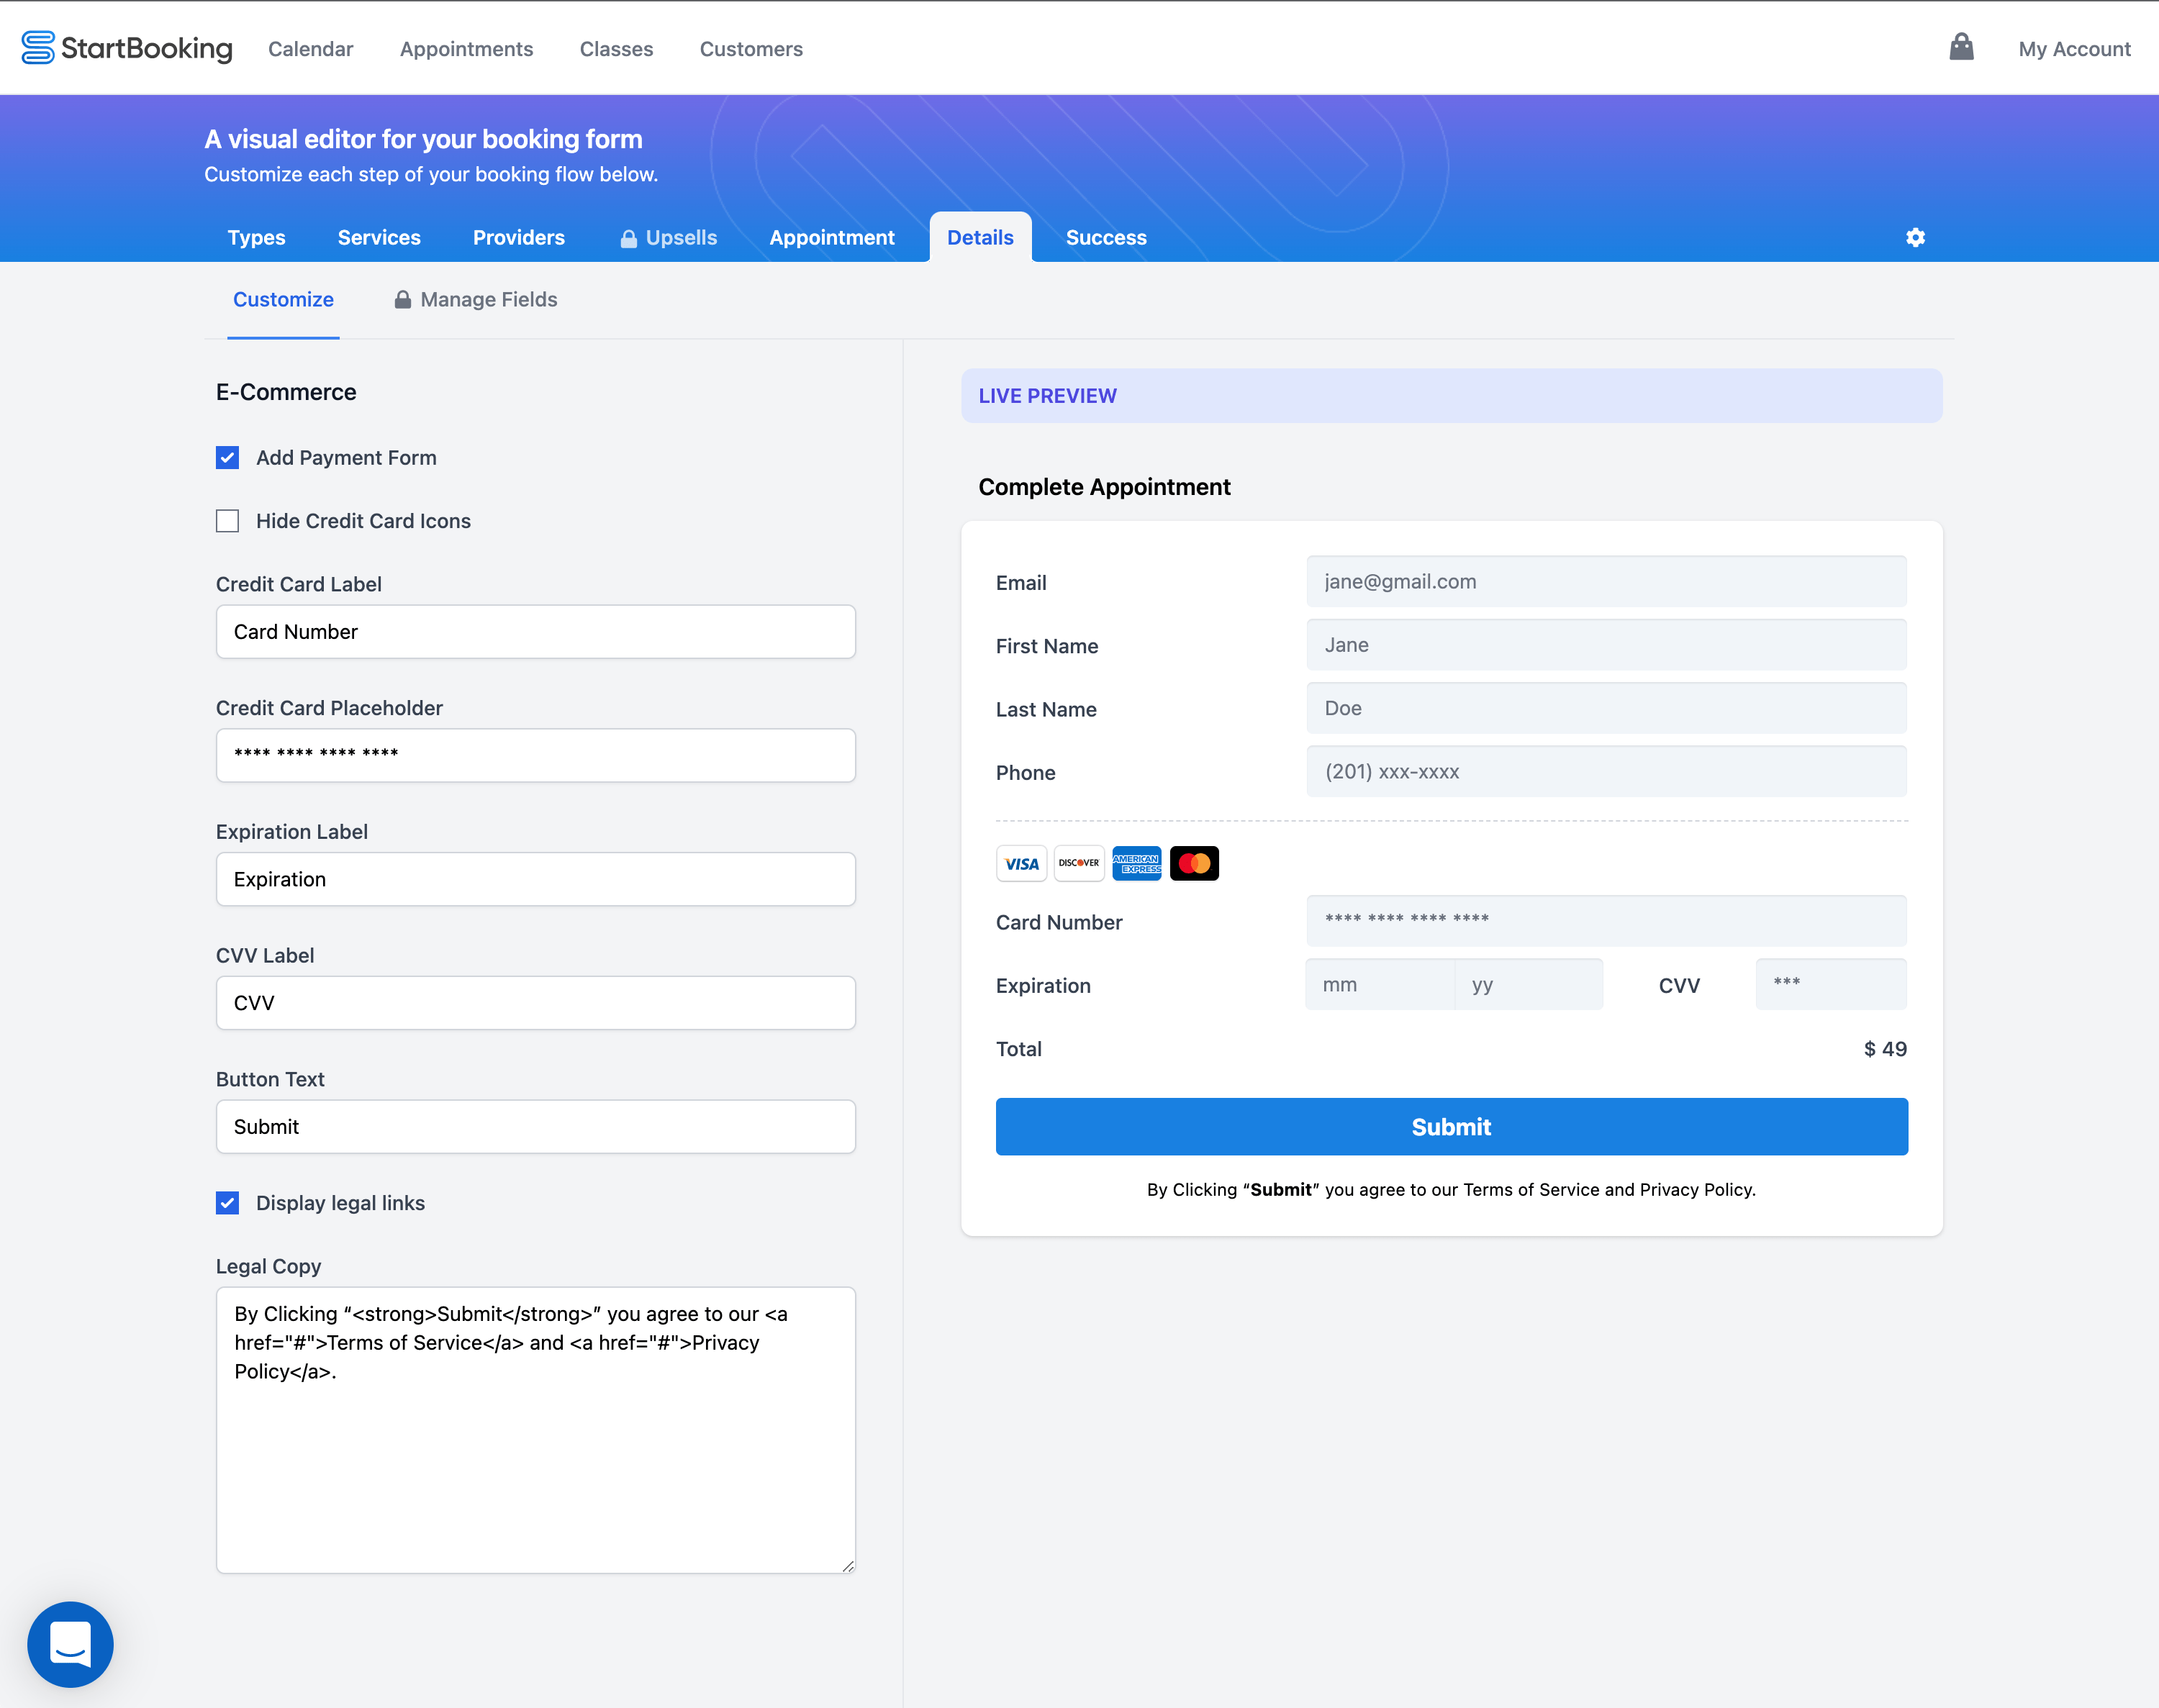Open the settings gear icon

point(1915,237)
